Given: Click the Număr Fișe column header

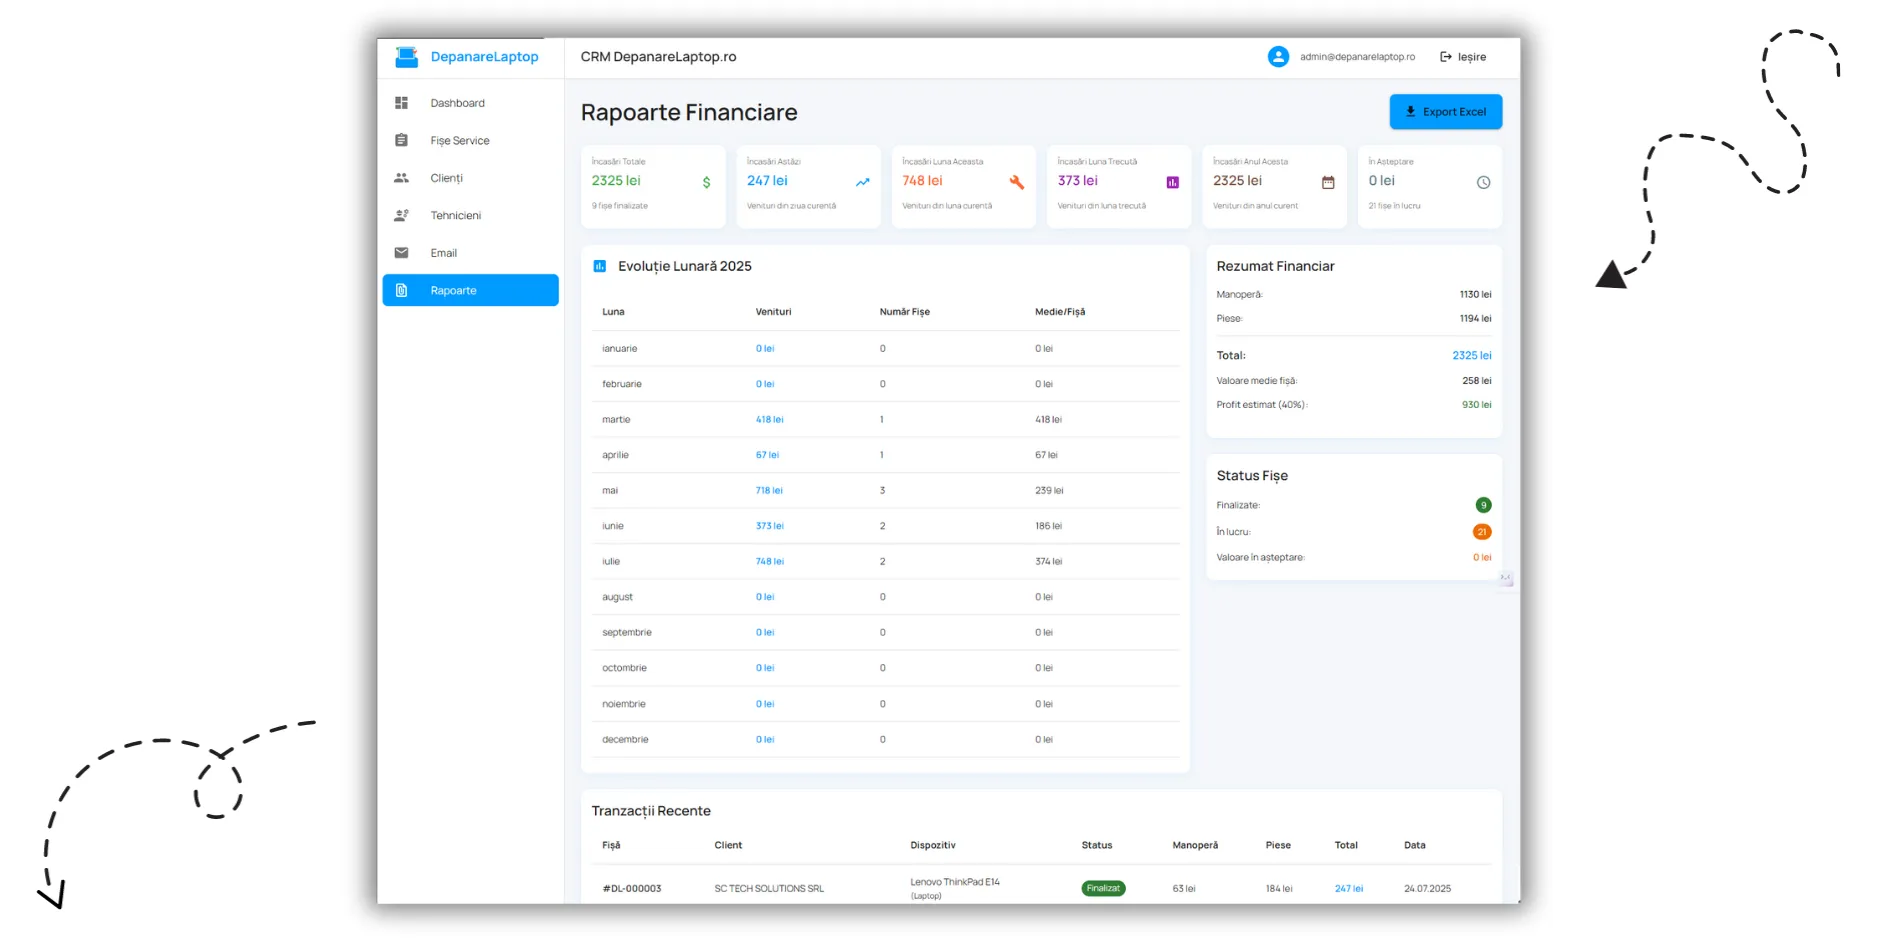Looking at the screenshot, I should click(x=904, y=312).
